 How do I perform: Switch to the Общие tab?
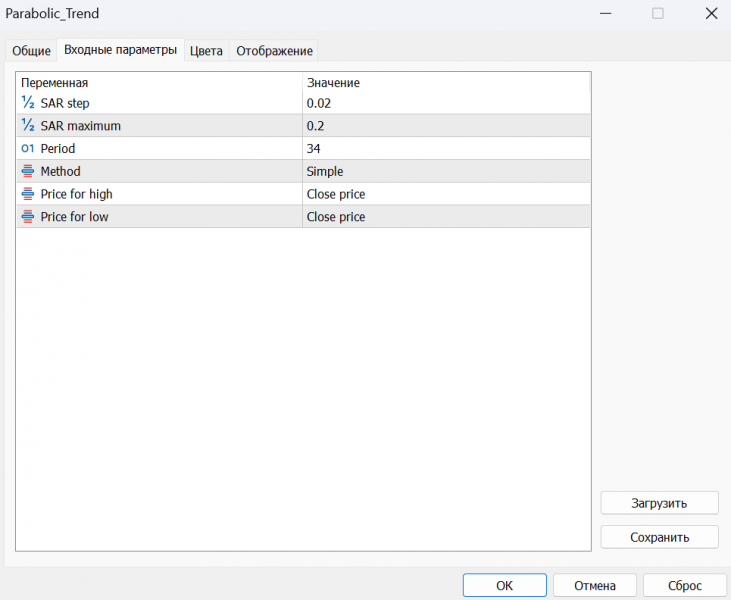(31, 51)
